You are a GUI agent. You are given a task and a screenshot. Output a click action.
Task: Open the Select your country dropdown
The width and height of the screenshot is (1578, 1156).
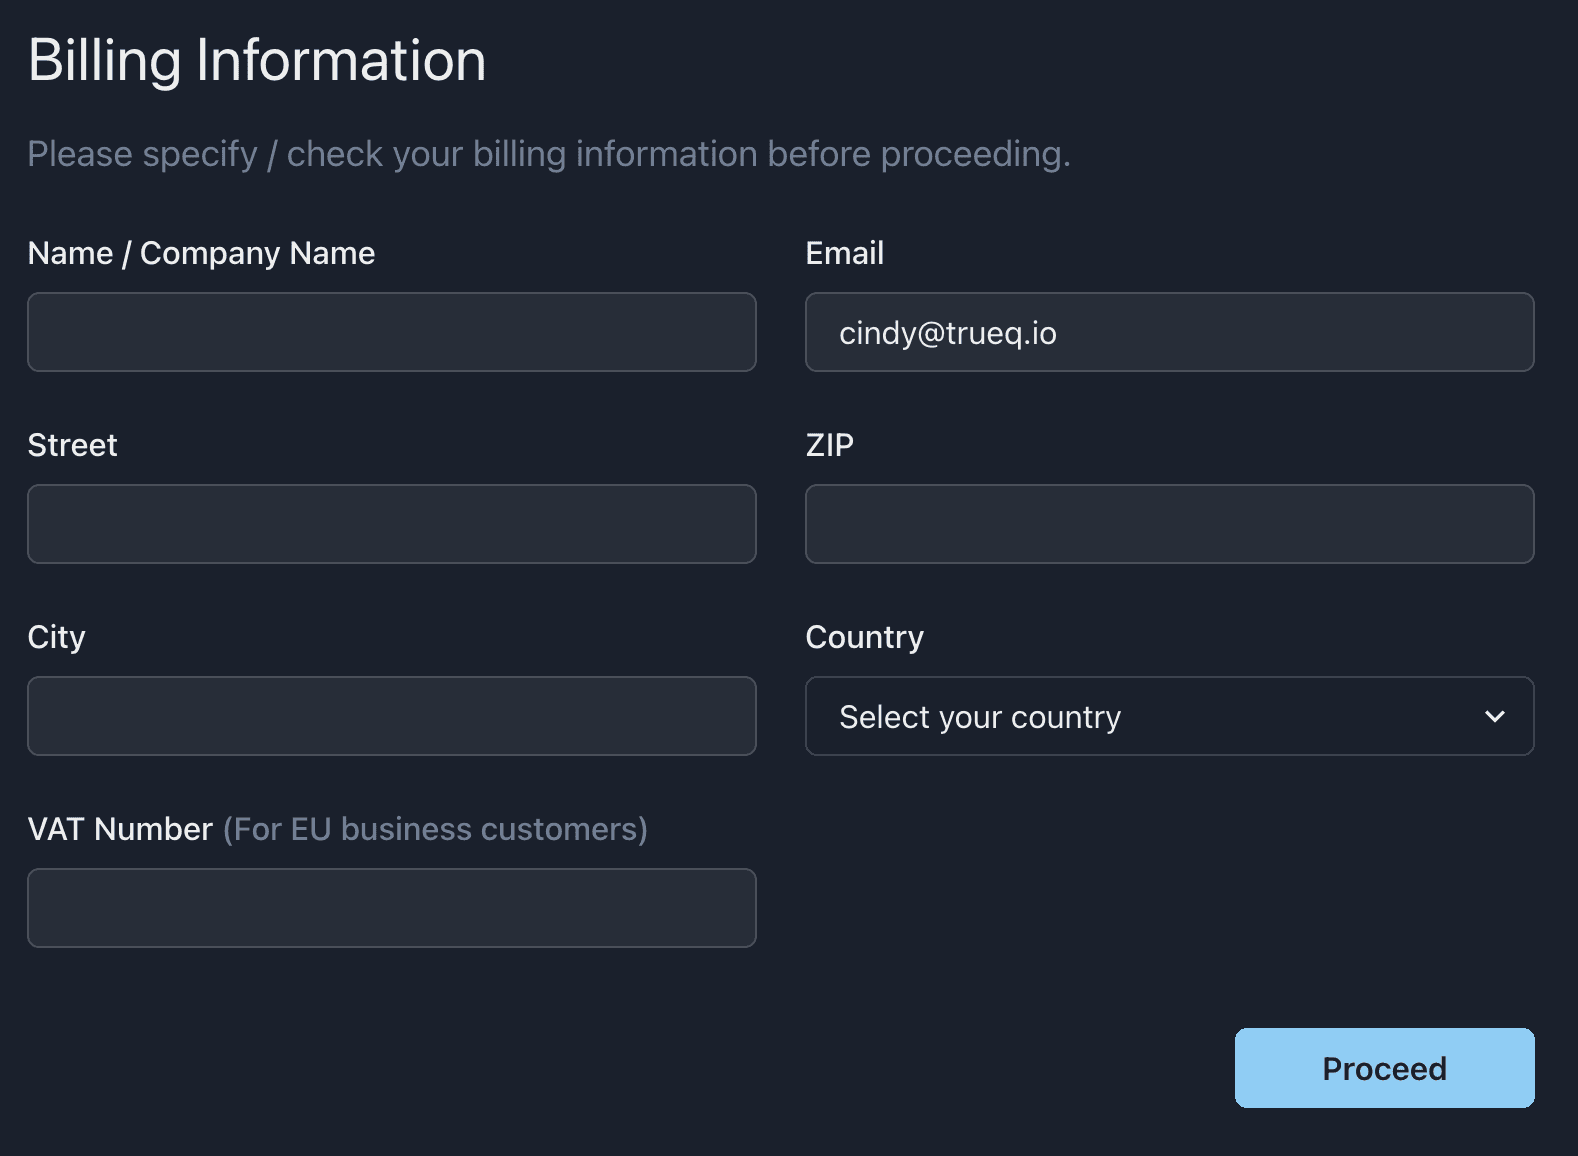(1170, 716)
